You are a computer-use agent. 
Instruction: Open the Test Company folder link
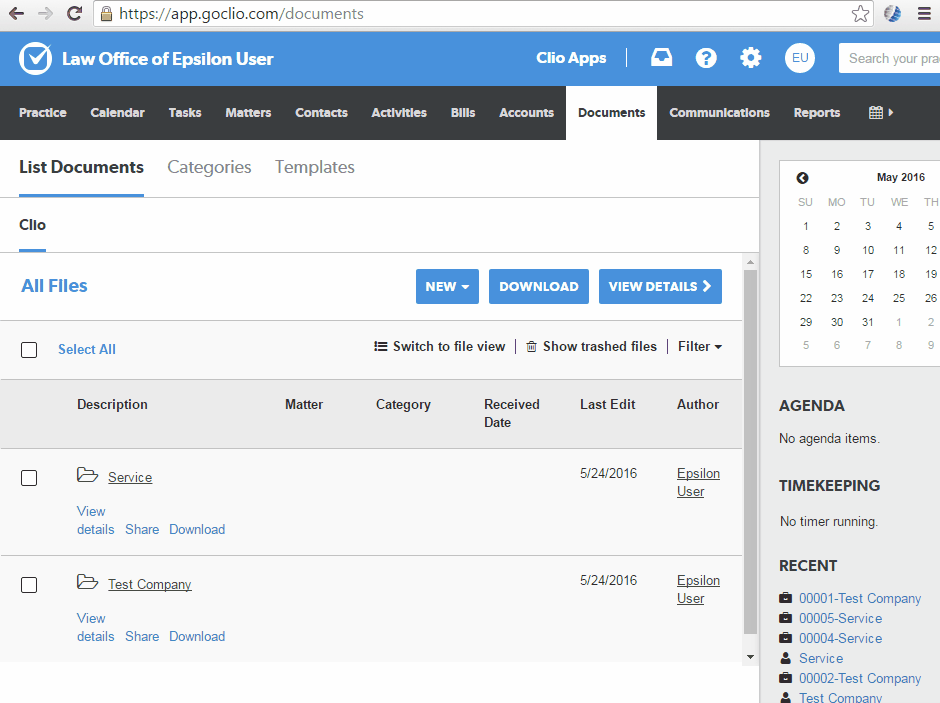point(150,584)
